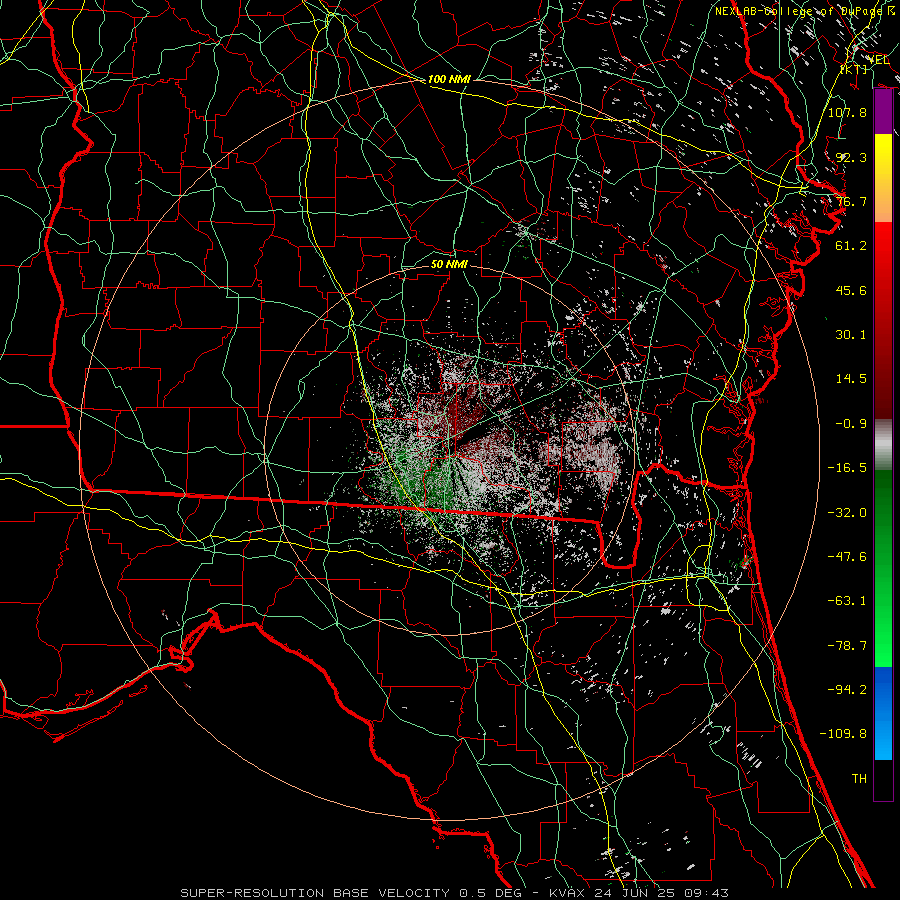Click the 107.8 scale value

point(847,112)
